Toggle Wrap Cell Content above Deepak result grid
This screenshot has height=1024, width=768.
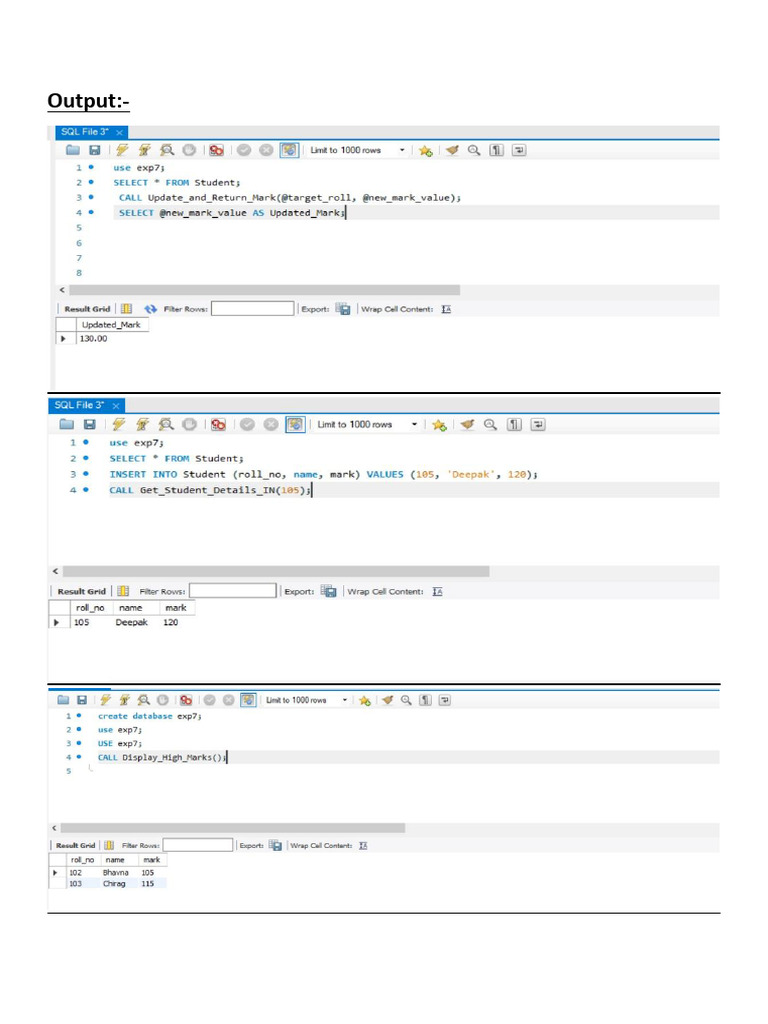[438, 592]
